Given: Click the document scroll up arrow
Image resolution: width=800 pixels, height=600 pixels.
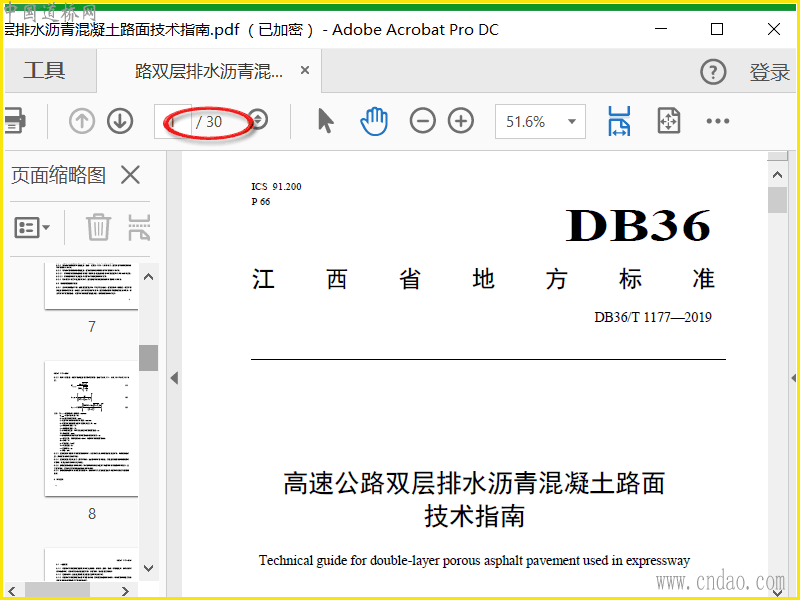Looking at the screenshot, I should [778, 175].
